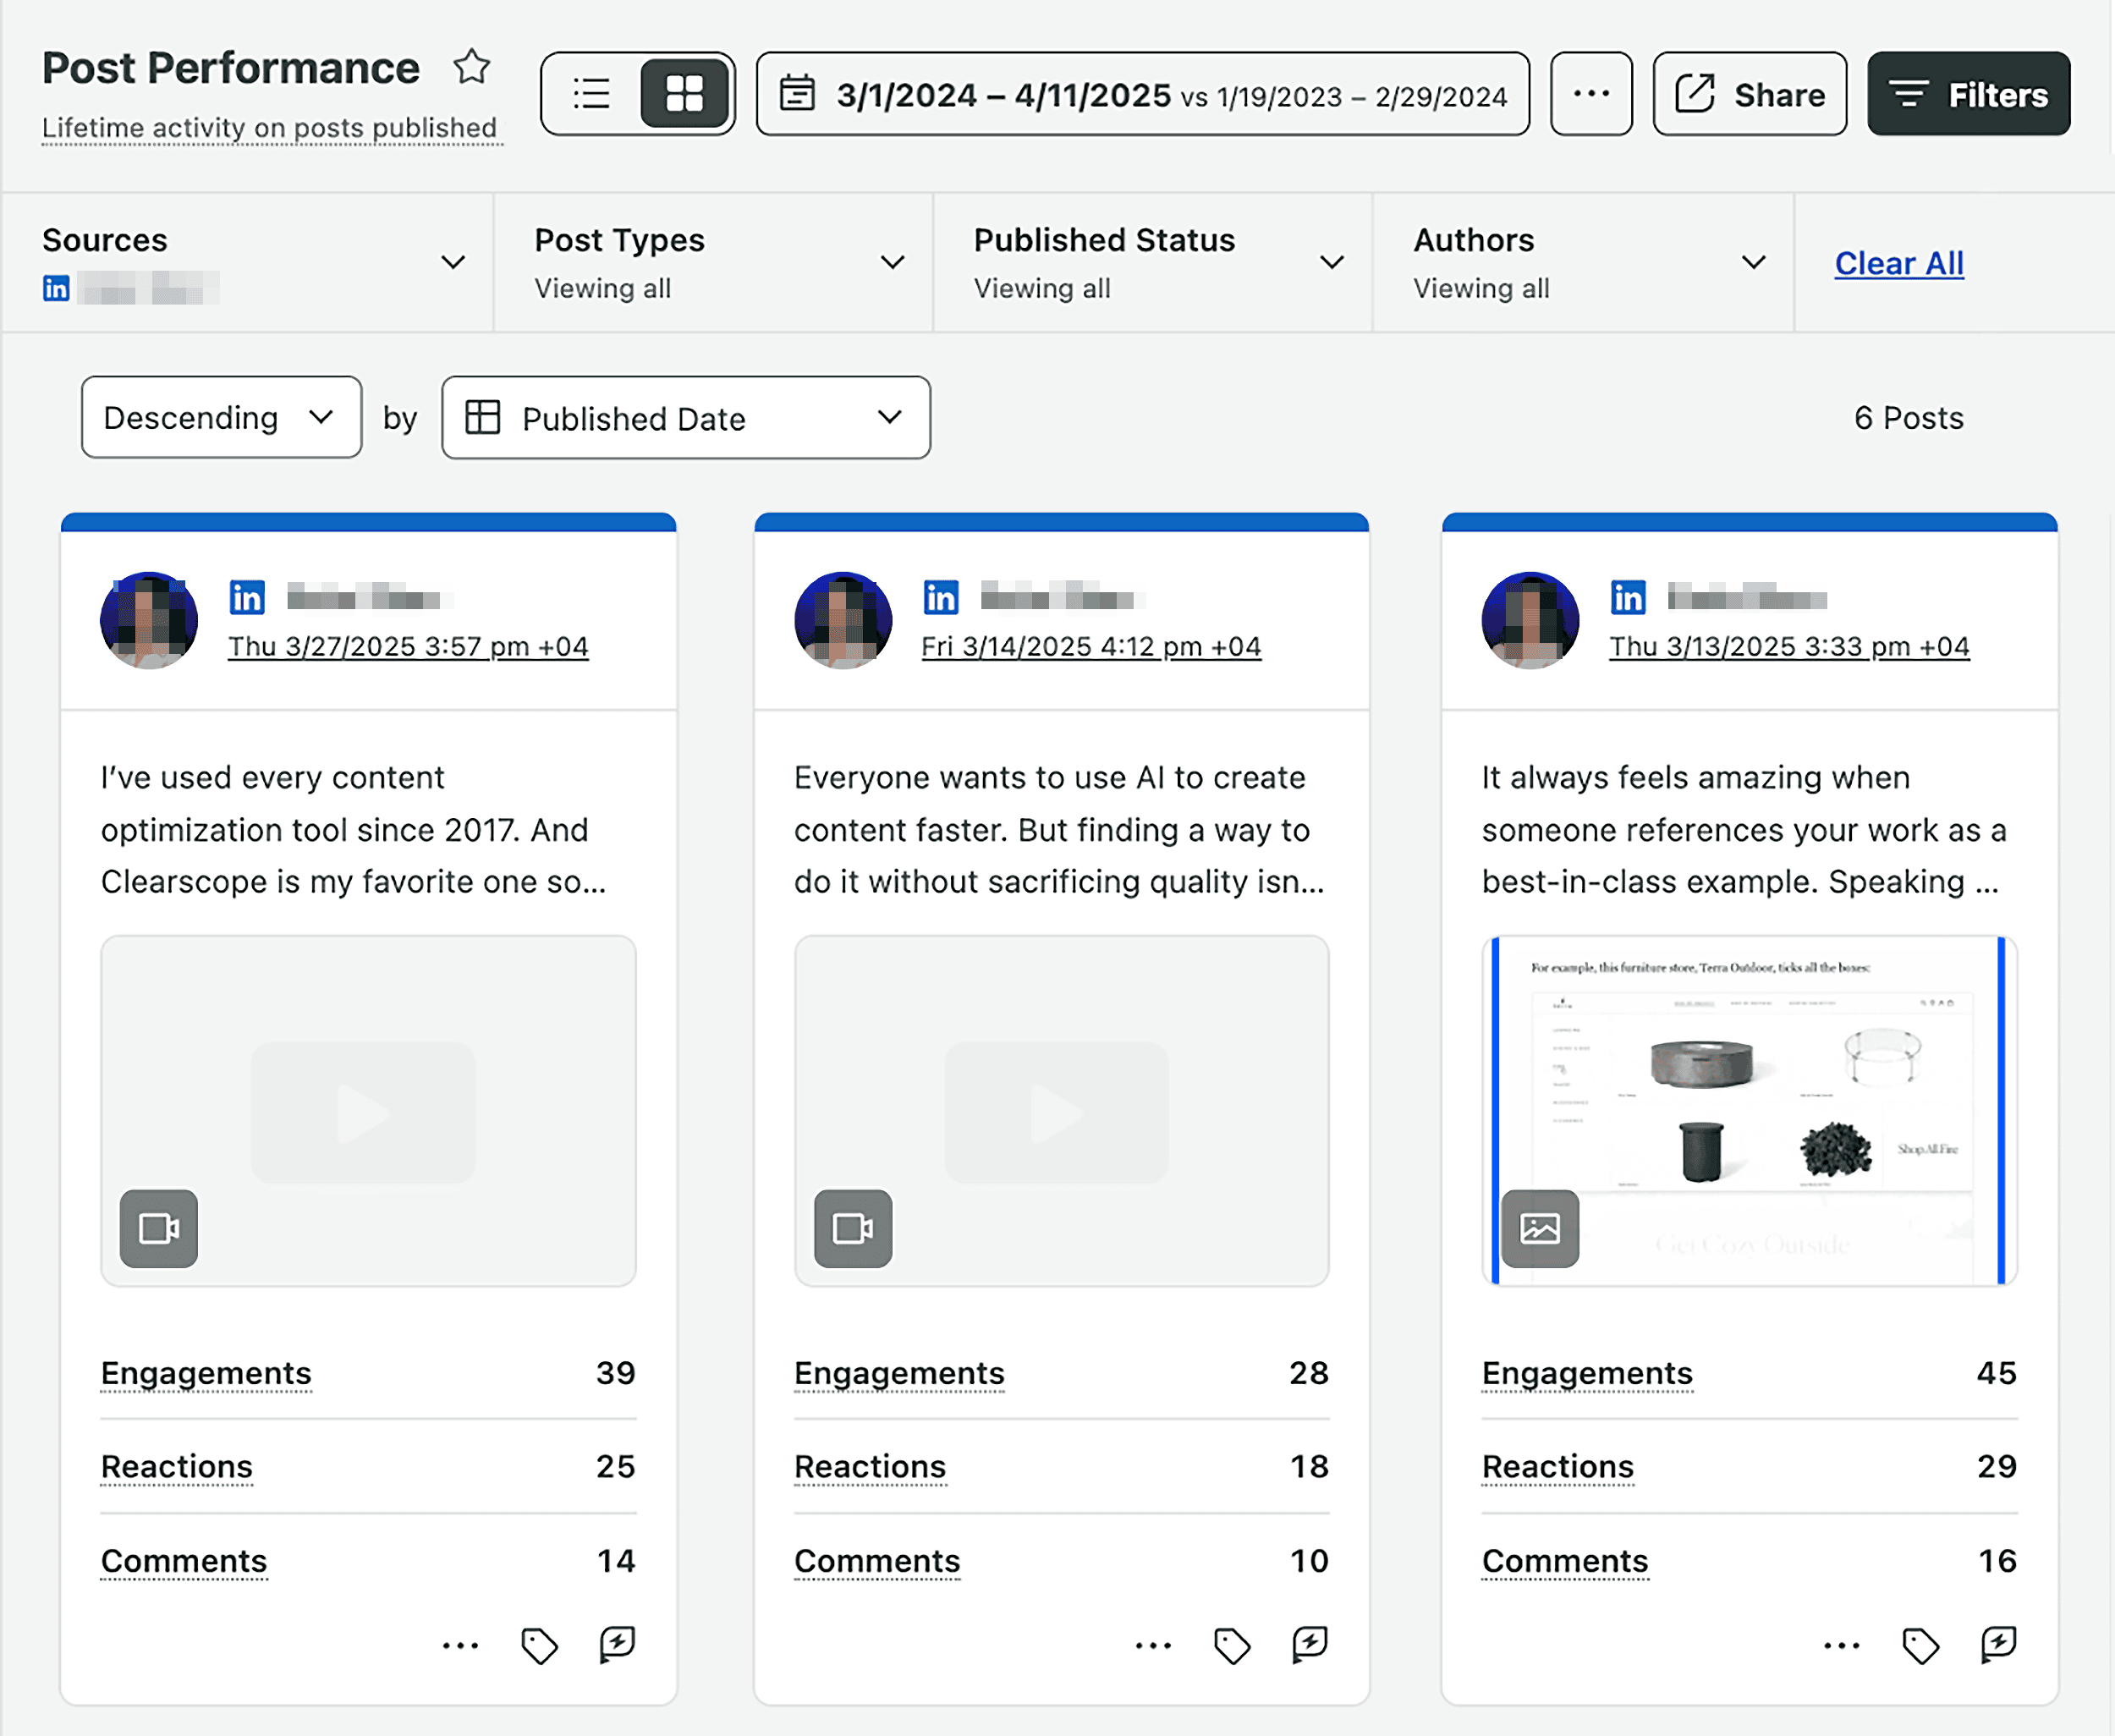Toggle the Filters panel button
The image size is (2115, 1736).
pyautogui.click(x=1967, y=95)
